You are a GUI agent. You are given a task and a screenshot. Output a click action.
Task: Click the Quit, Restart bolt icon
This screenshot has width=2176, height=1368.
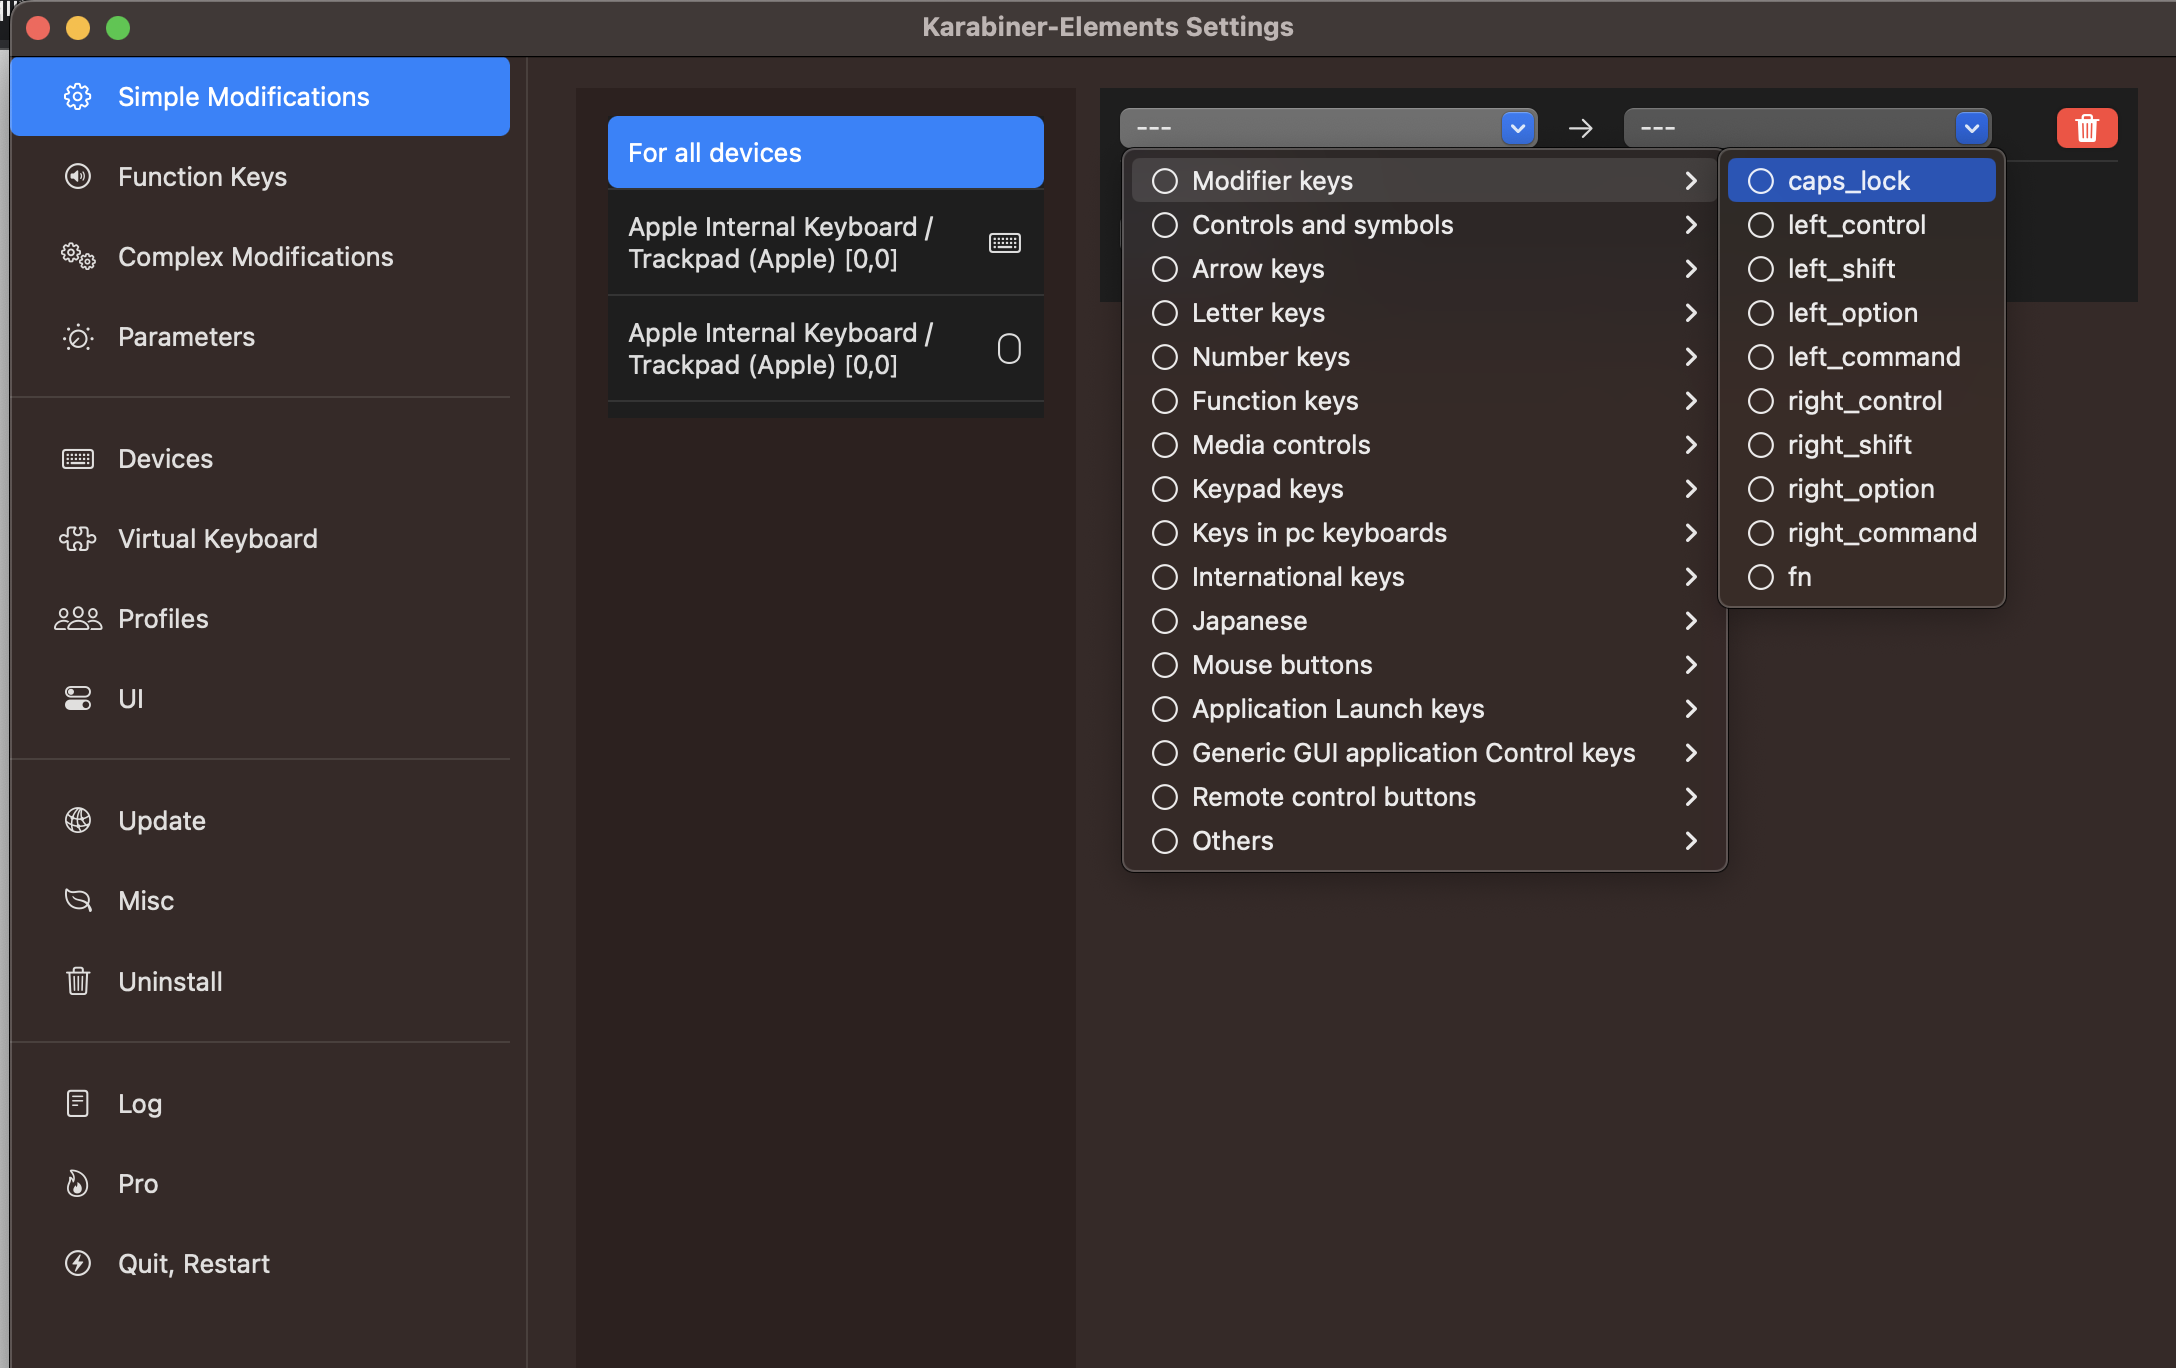point(78,1264)
